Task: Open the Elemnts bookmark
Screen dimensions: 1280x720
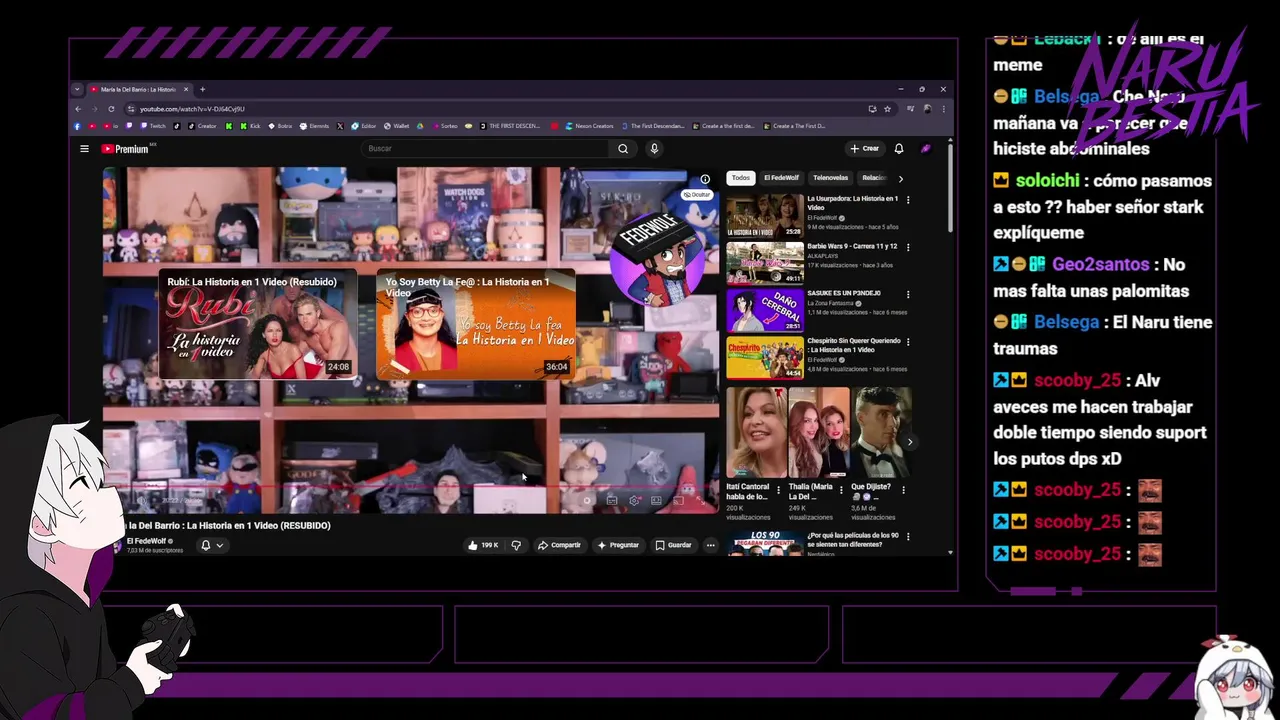Action: click(x=314, y=126)
